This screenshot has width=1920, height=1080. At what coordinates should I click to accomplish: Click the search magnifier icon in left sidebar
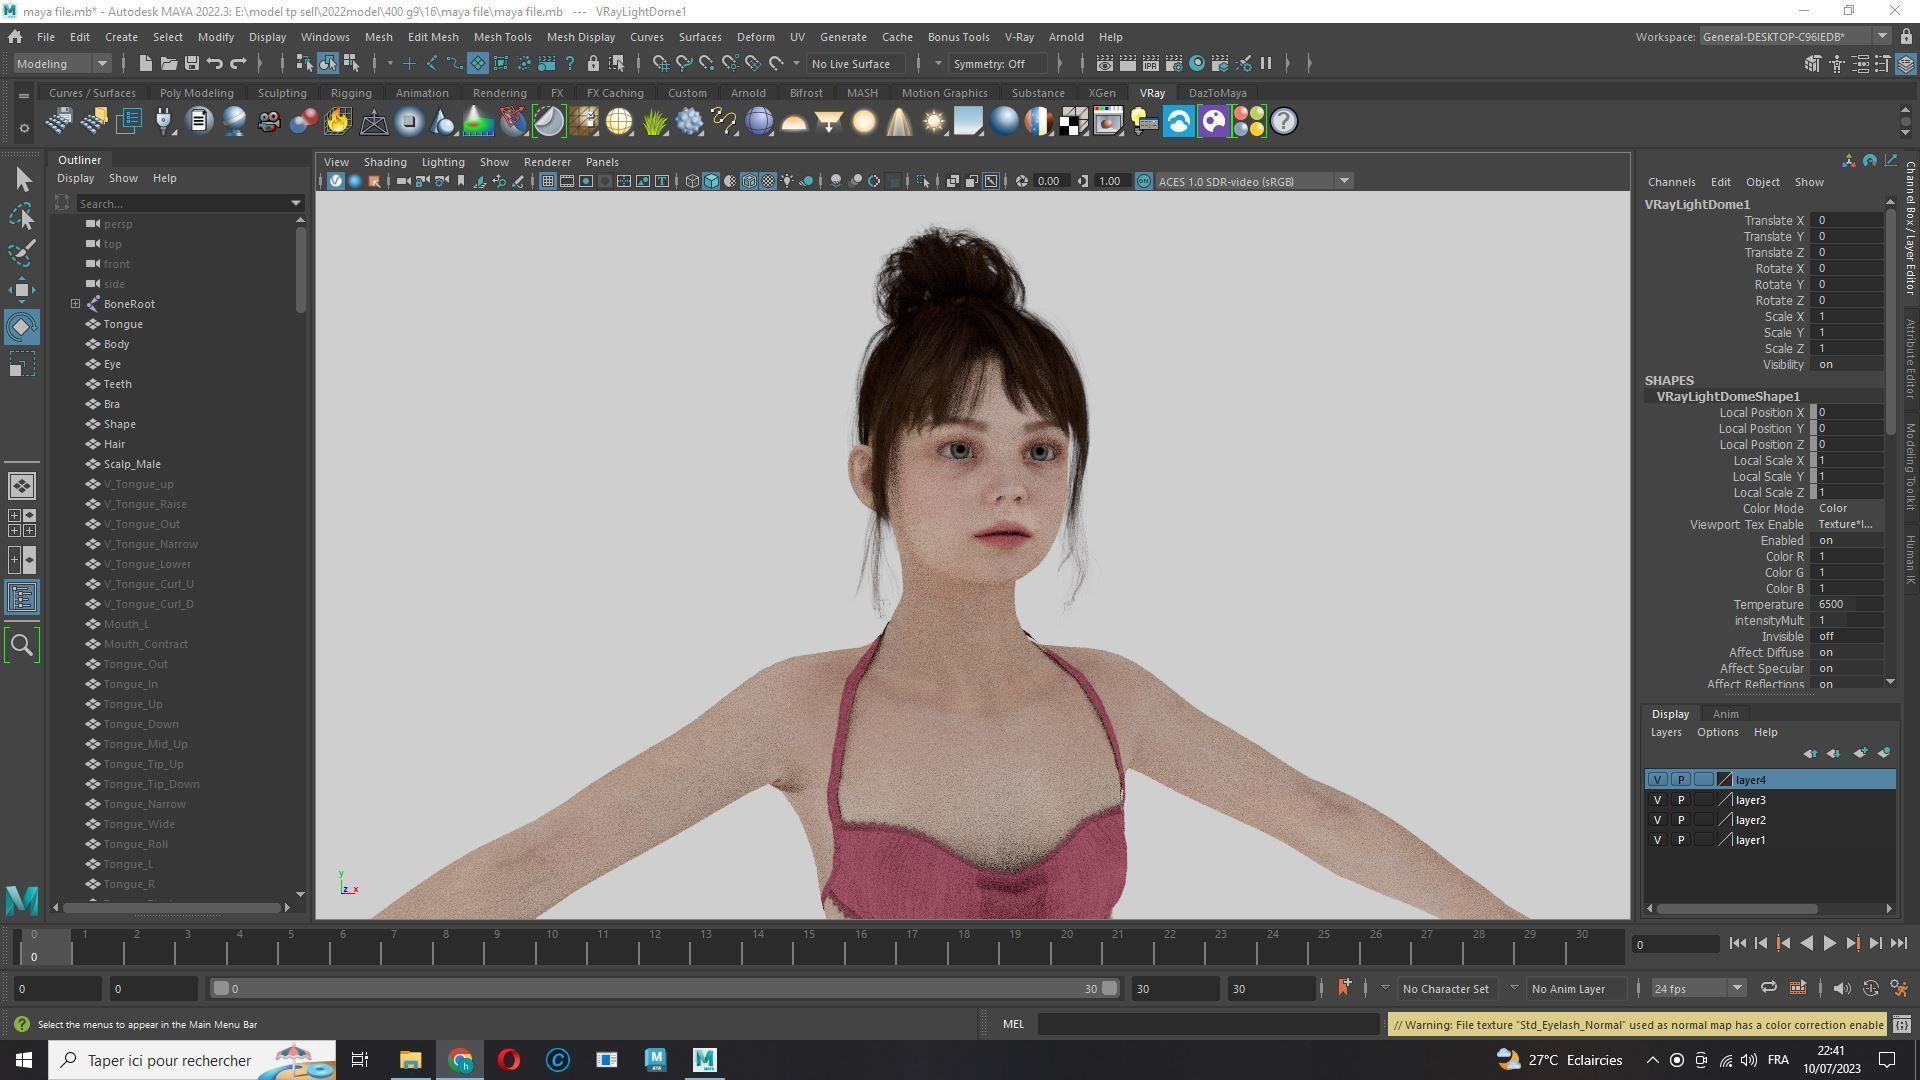(22, 646)
